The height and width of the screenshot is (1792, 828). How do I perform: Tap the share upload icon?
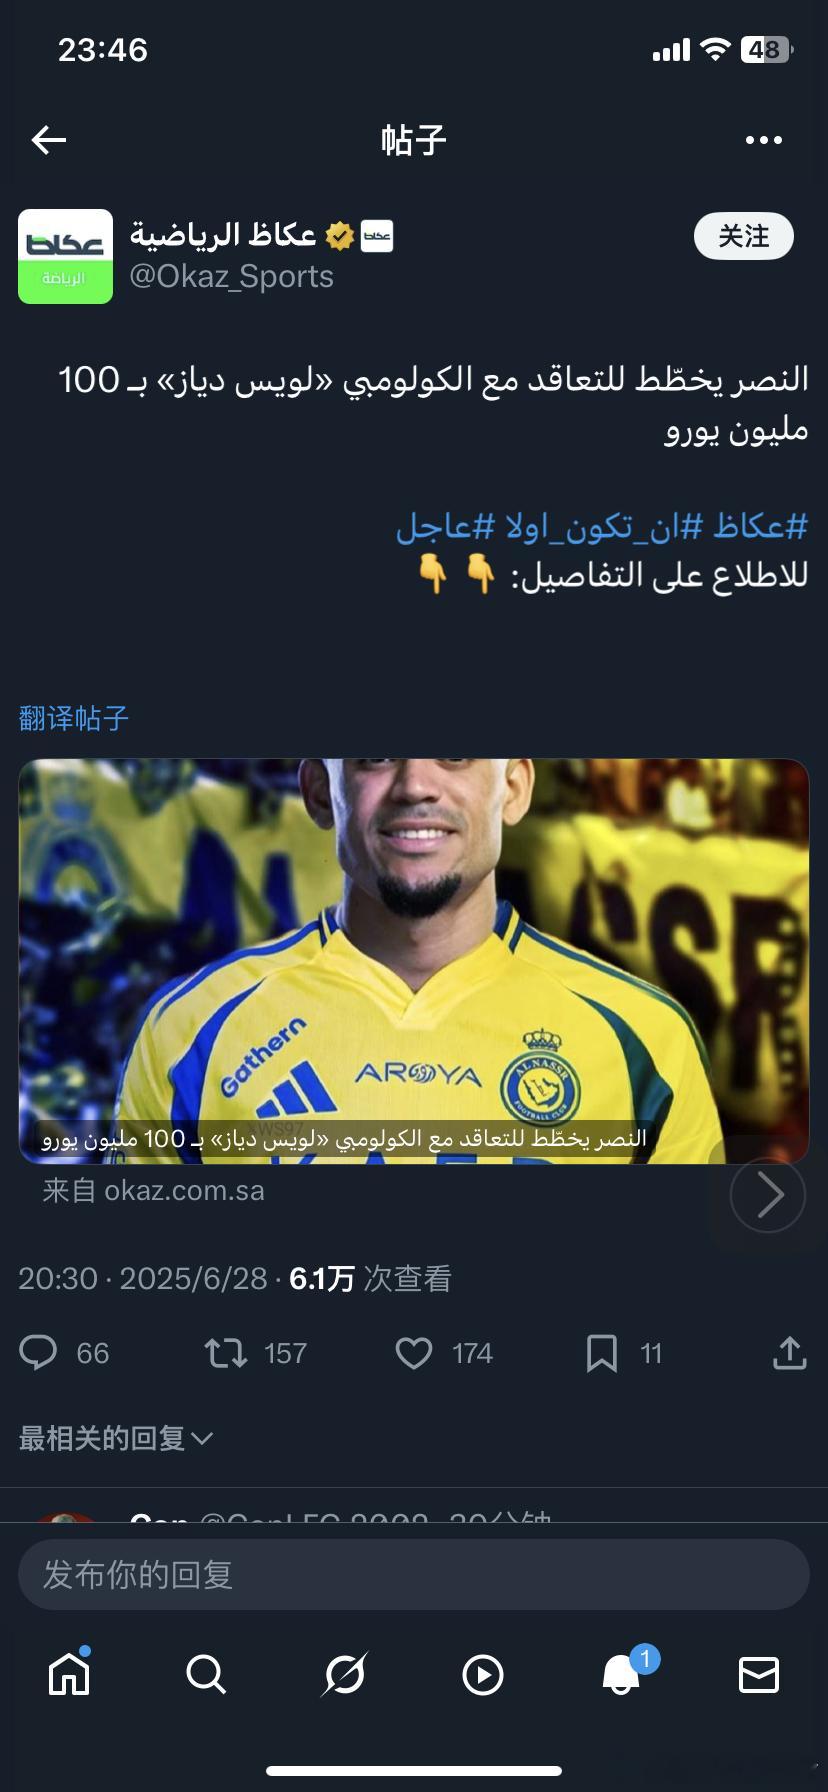(790, 1353)
